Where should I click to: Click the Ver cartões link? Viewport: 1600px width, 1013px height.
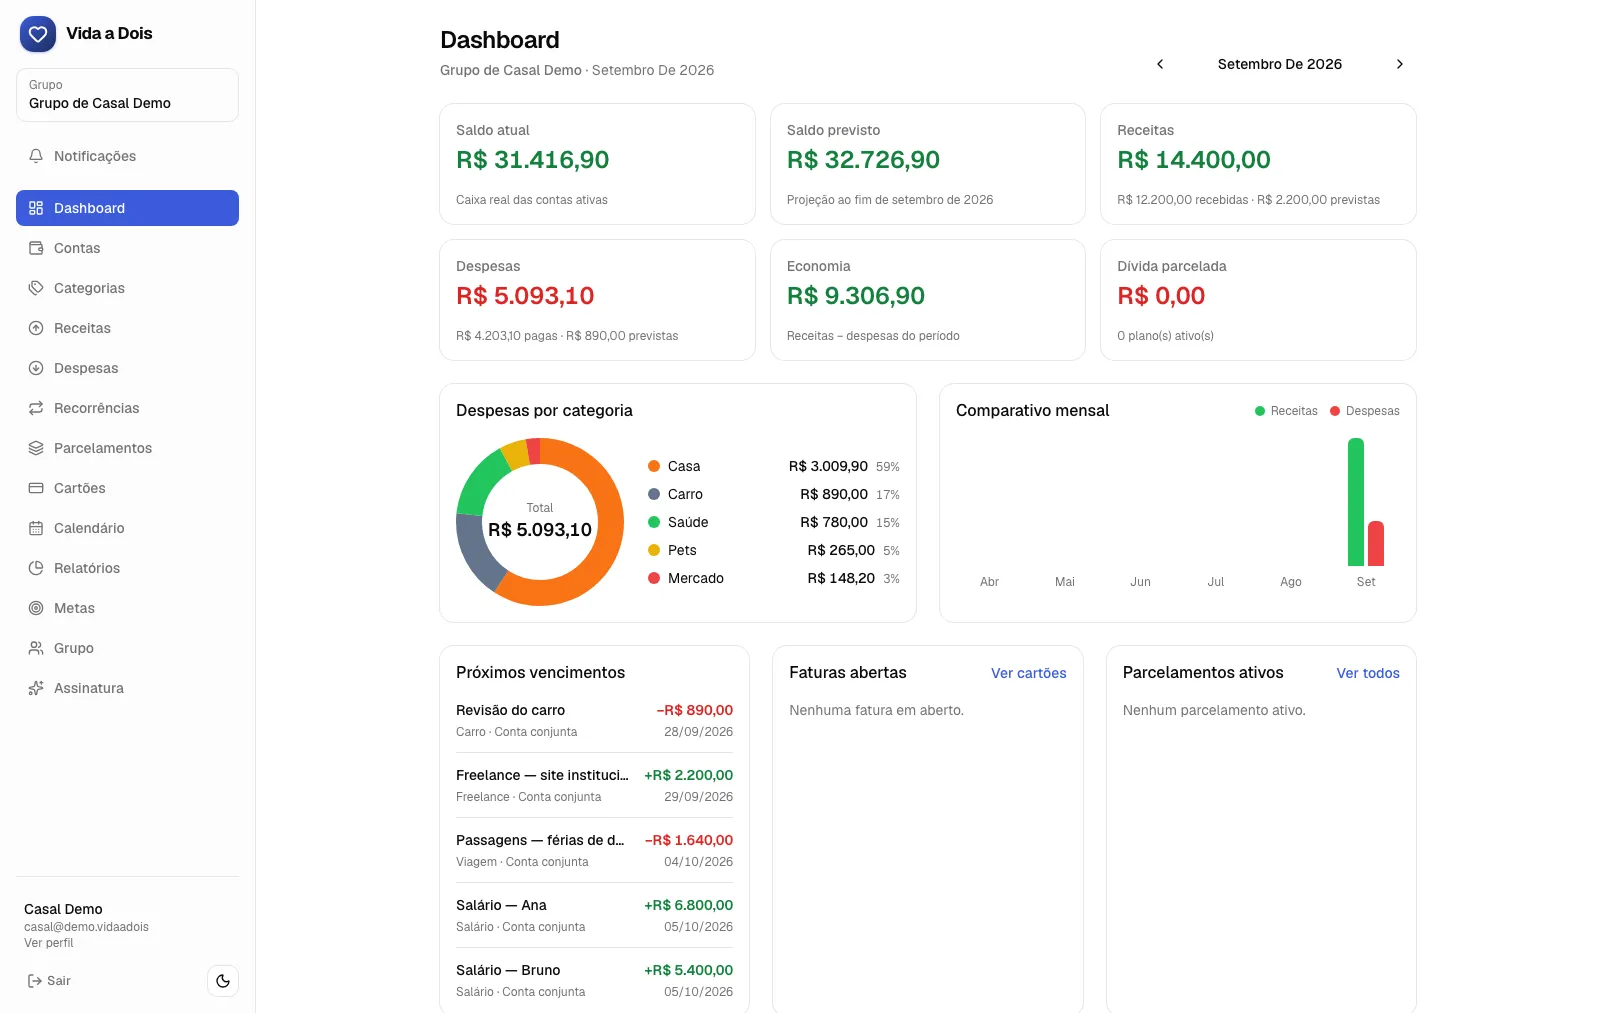click(1028, 673)
